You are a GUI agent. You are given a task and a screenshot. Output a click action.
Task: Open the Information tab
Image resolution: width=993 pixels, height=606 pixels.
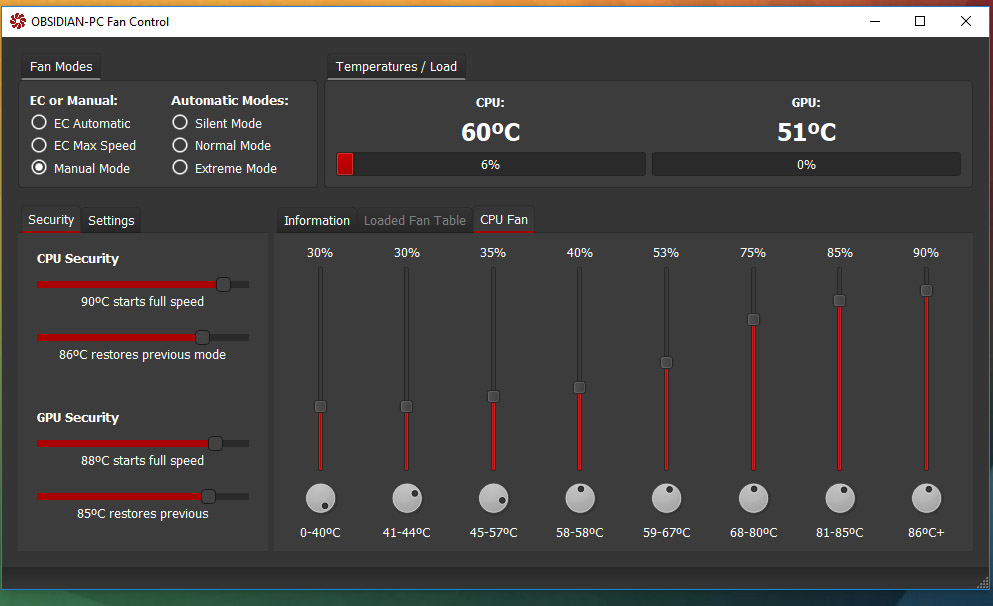point(317,220)
